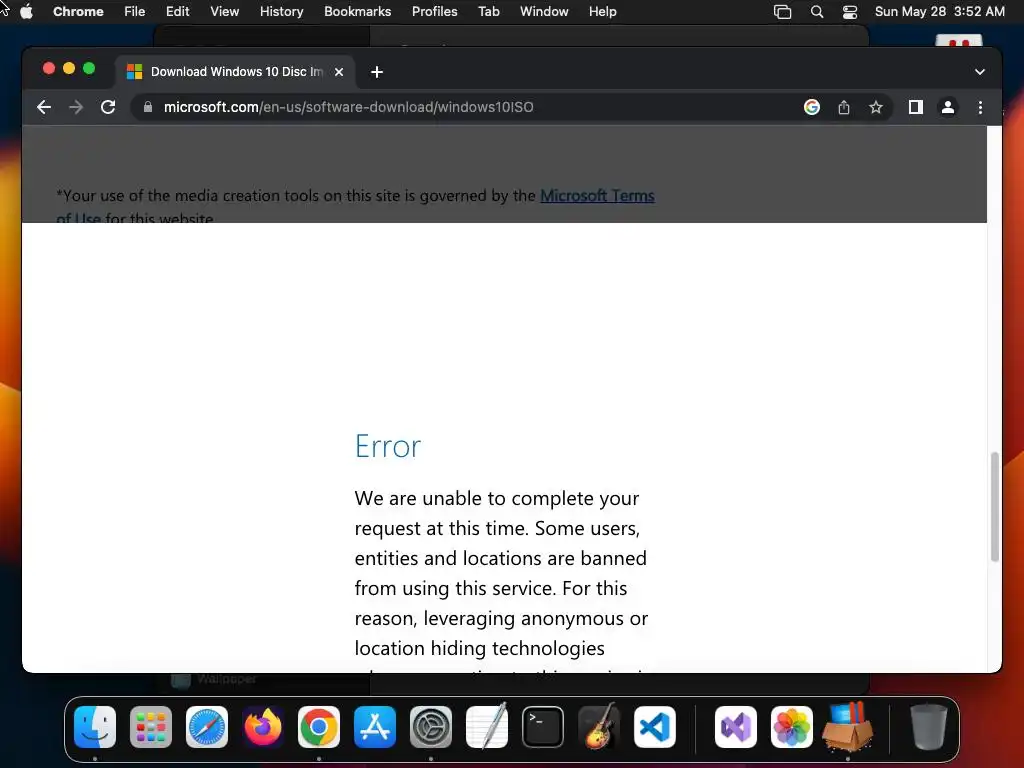Open the Tab menu

(x=488, y=11)
